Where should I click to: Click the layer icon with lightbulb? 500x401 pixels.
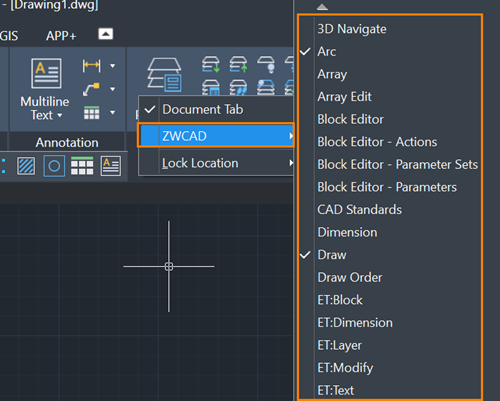[266, 64]
